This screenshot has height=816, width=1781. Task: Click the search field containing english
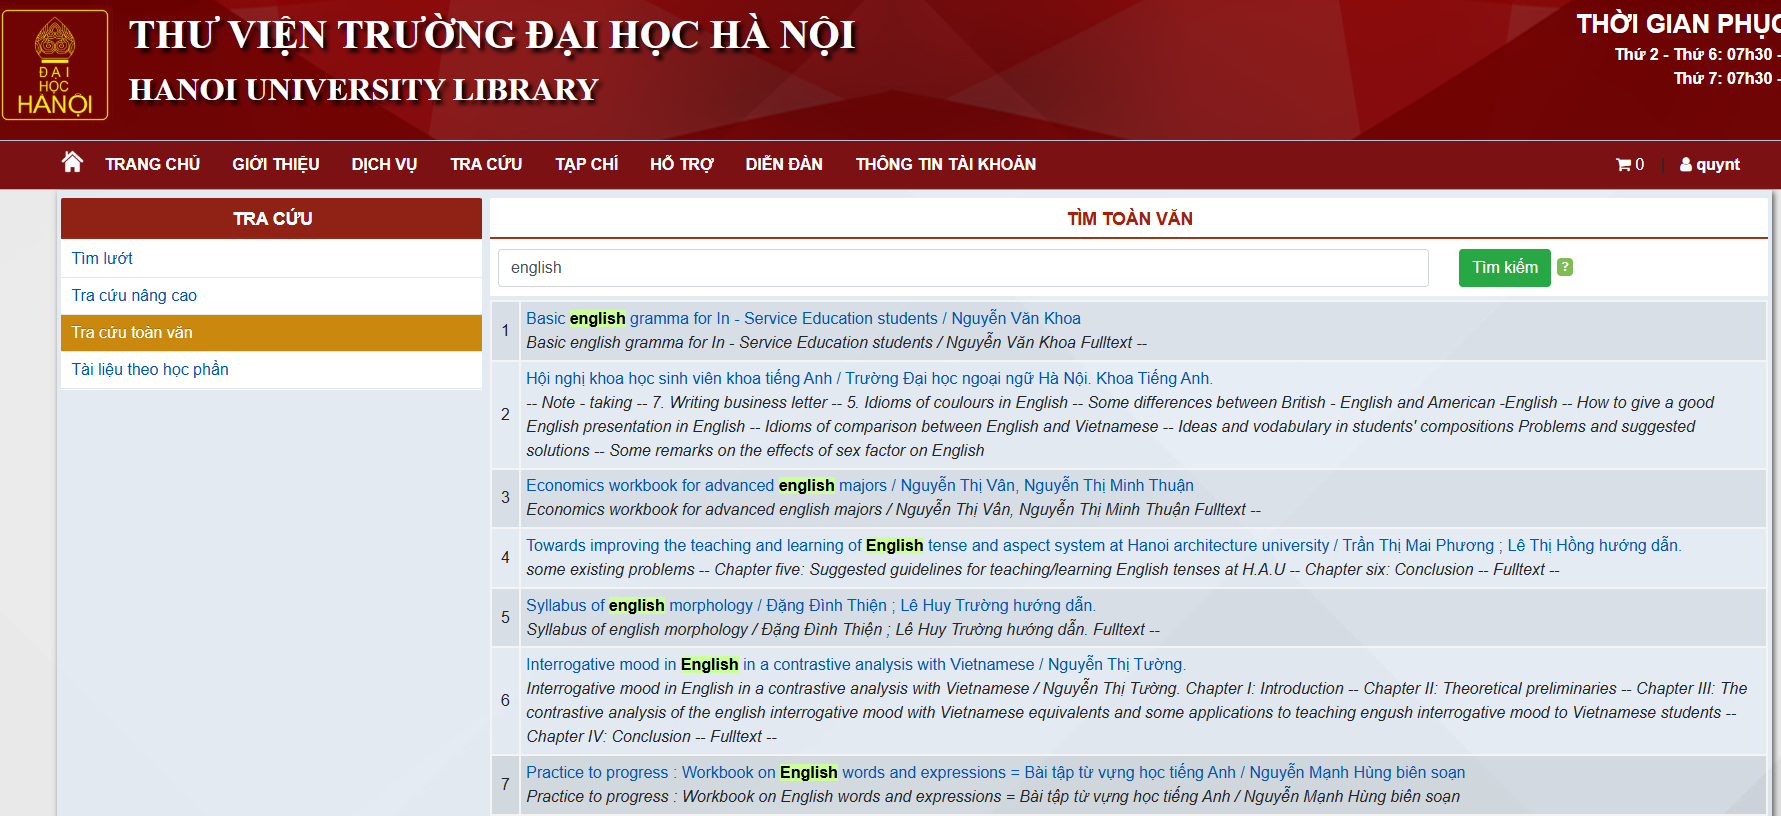click(x=962, y=268)
